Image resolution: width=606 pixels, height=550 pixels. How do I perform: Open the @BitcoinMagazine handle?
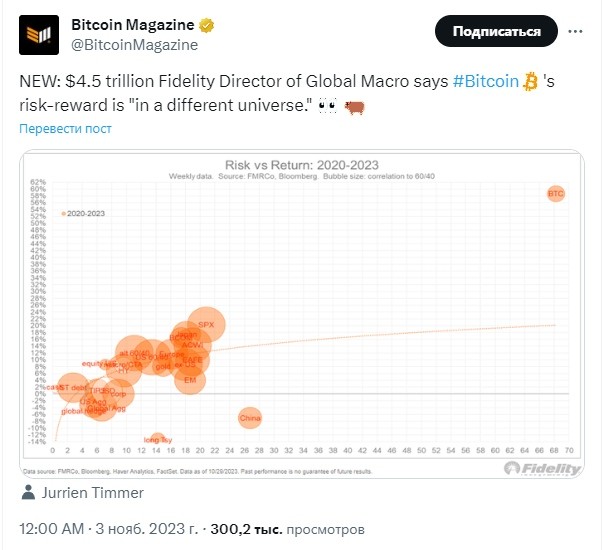[x=134, y=45]
